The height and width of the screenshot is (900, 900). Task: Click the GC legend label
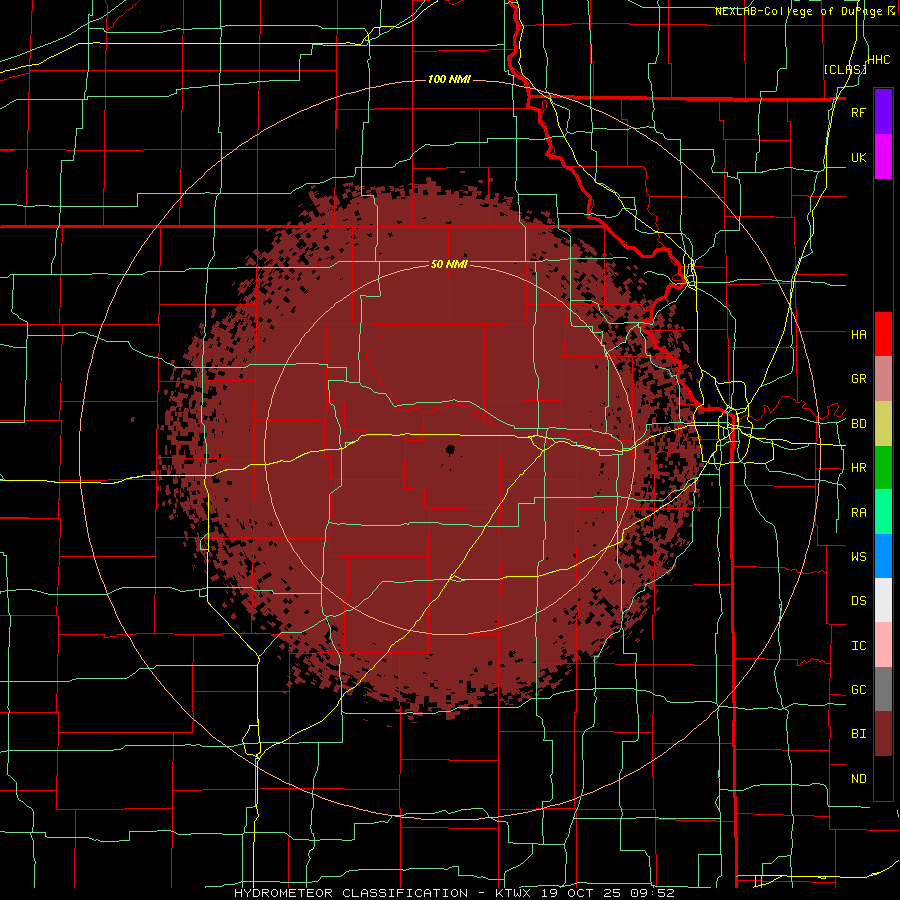point(858,689)
